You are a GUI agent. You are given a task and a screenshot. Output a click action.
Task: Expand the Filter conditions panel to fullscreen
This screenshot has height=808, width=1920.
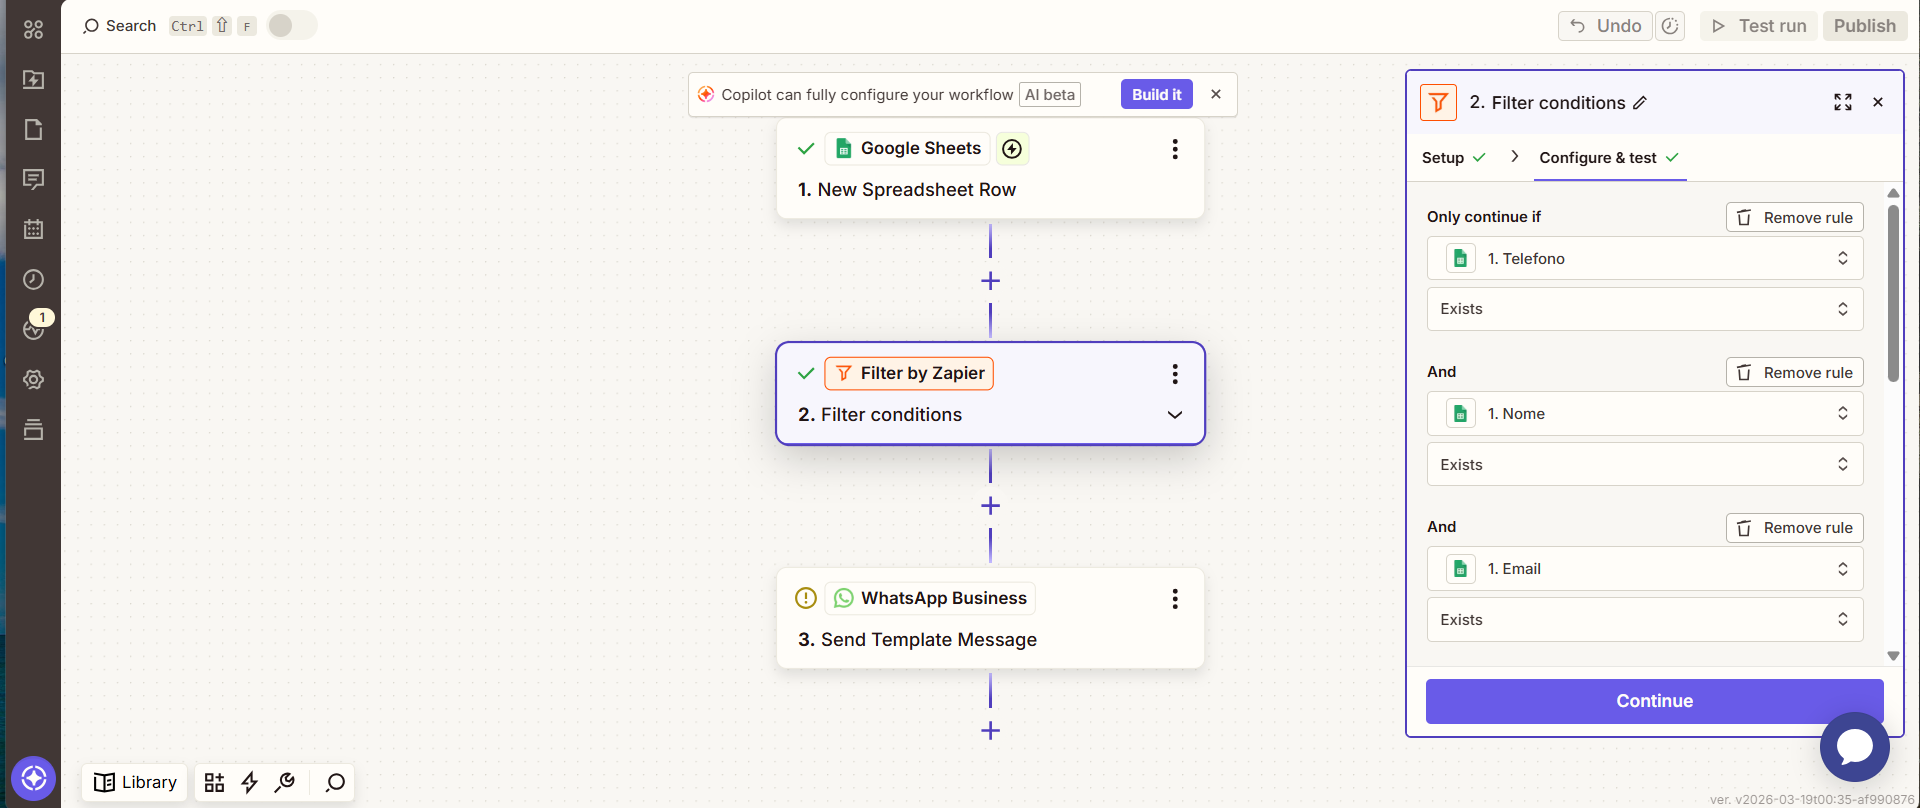tap(1843, 102)
